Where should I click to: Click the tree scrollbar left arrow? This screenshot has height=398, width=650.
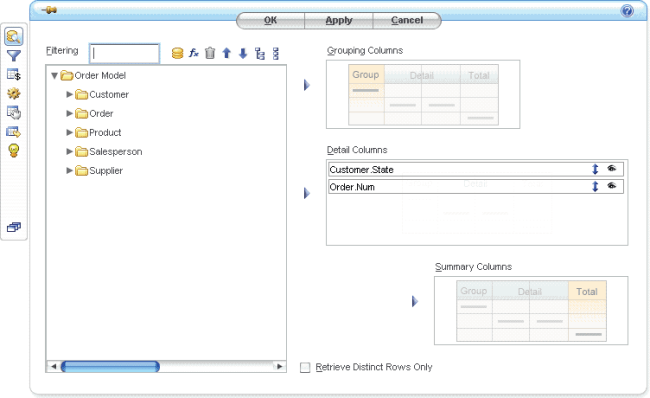[x=53, y=366]
